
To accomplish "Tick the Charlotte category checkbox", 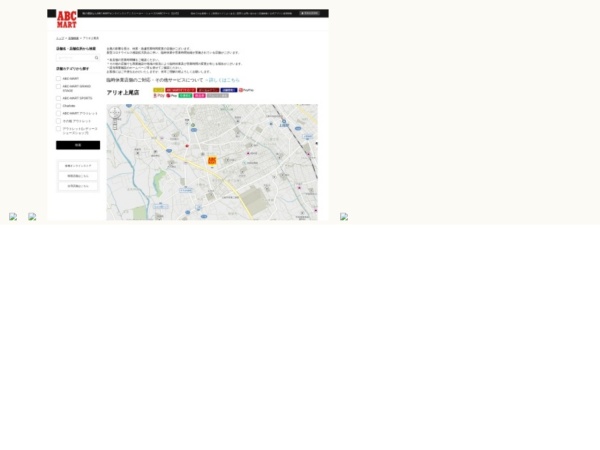I will coord(58,106).
